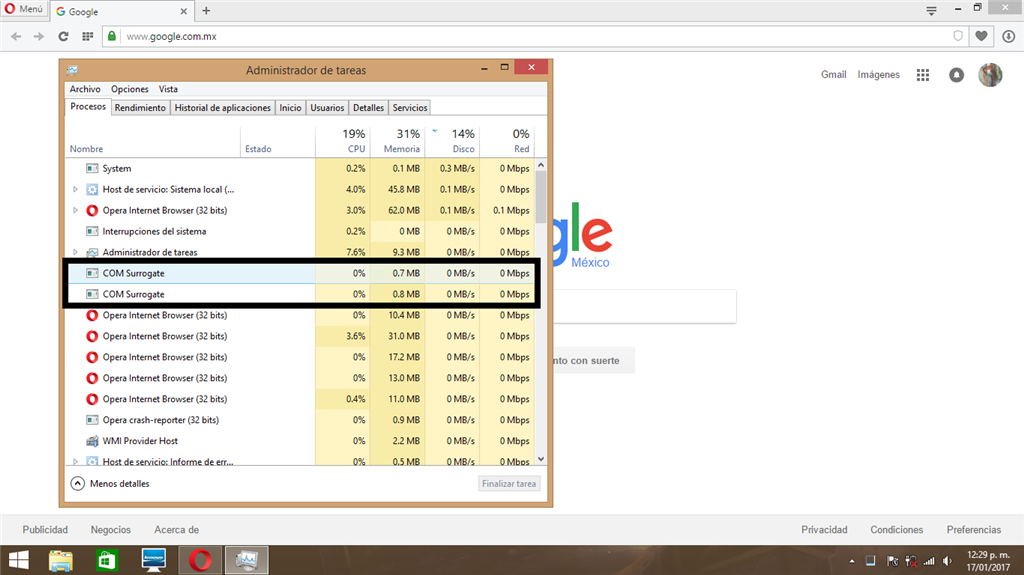The height and width of the screenshot is (575, 1024).
Task: Select the Procesos tab
Action: point(88,107)
